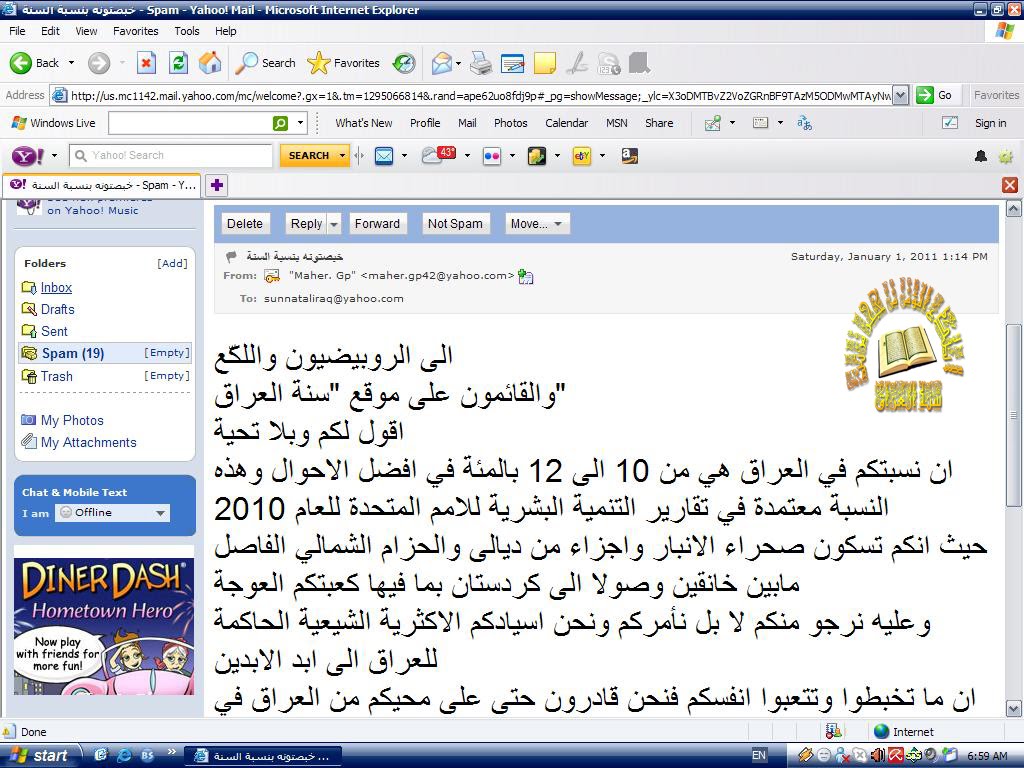Click the Yahoo! logo in Yahoo toolbar

pos(28,155)
